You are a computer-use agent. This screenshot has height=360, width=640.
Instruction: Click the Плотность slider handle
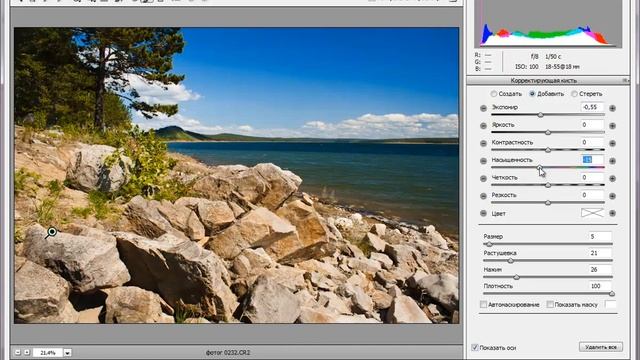[611, 293]
